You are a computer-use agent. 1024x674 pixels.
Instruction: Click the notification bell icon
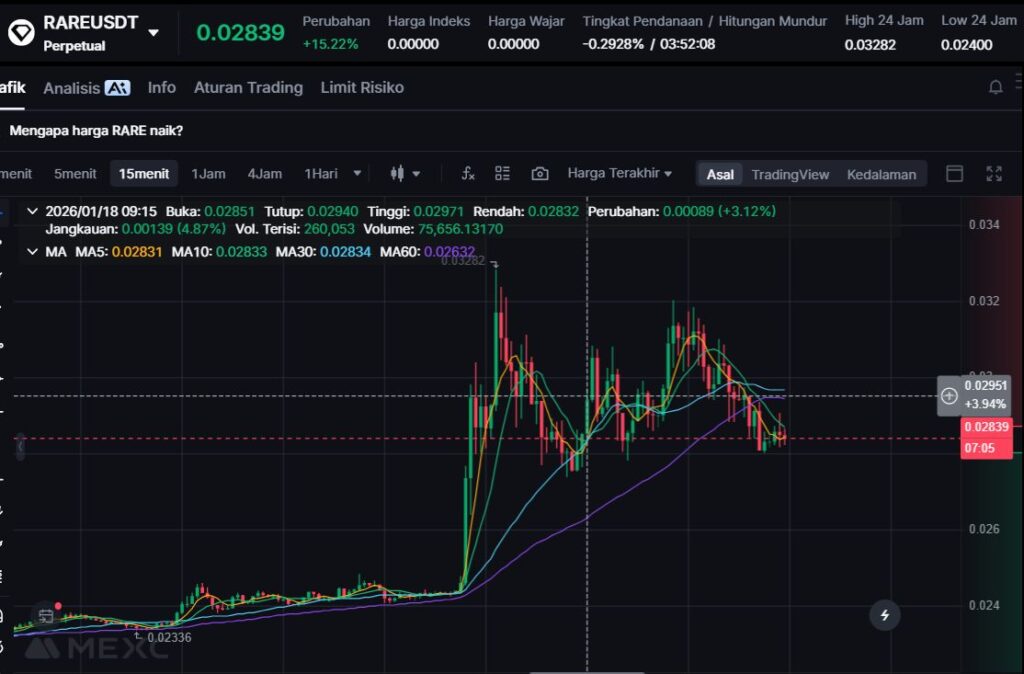coord(995,88)
